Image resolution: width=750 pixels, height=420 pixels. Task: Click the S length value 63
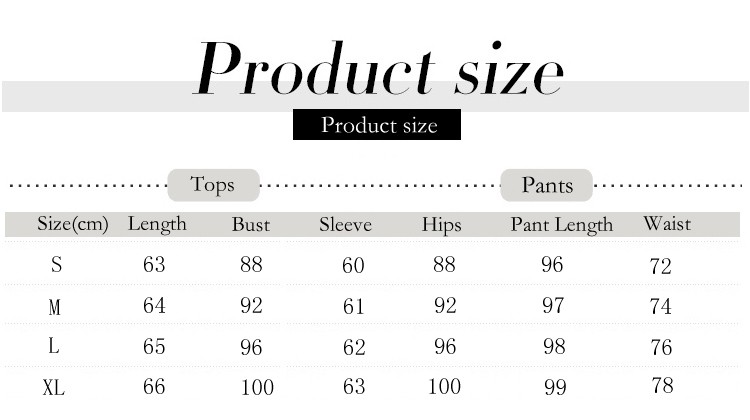tap(154, 265)
